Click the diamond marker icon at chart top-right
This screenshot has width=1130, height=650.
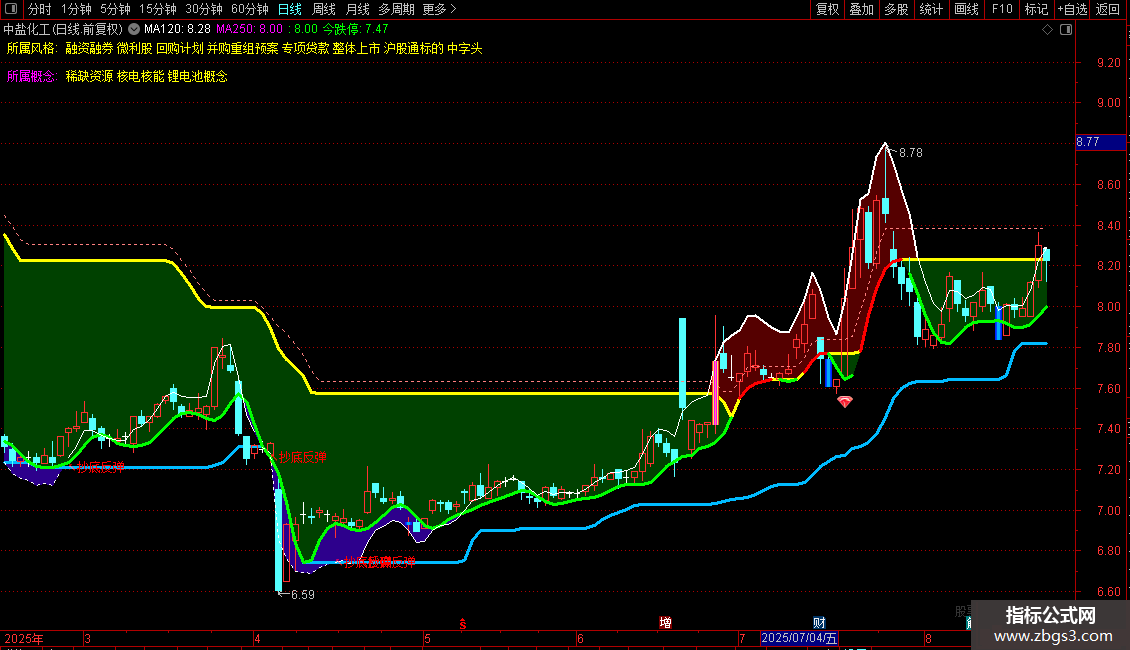click(x=1047, y=30)
